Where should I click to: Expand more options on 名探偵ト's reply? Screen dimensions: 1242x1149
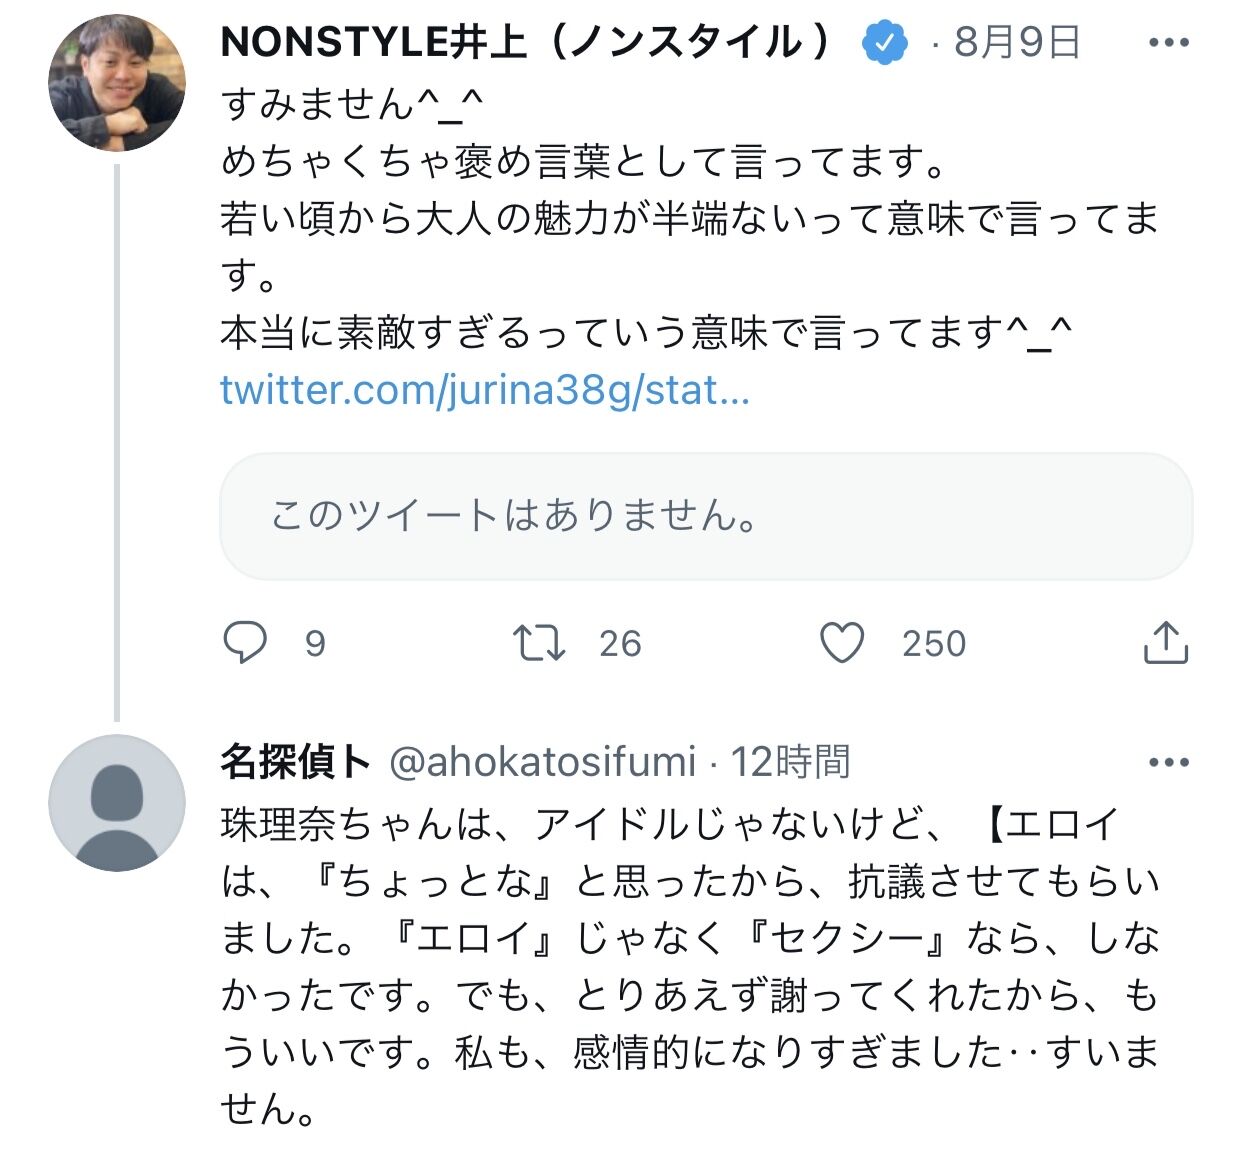pyautogui.click(x=1168, y=763)
